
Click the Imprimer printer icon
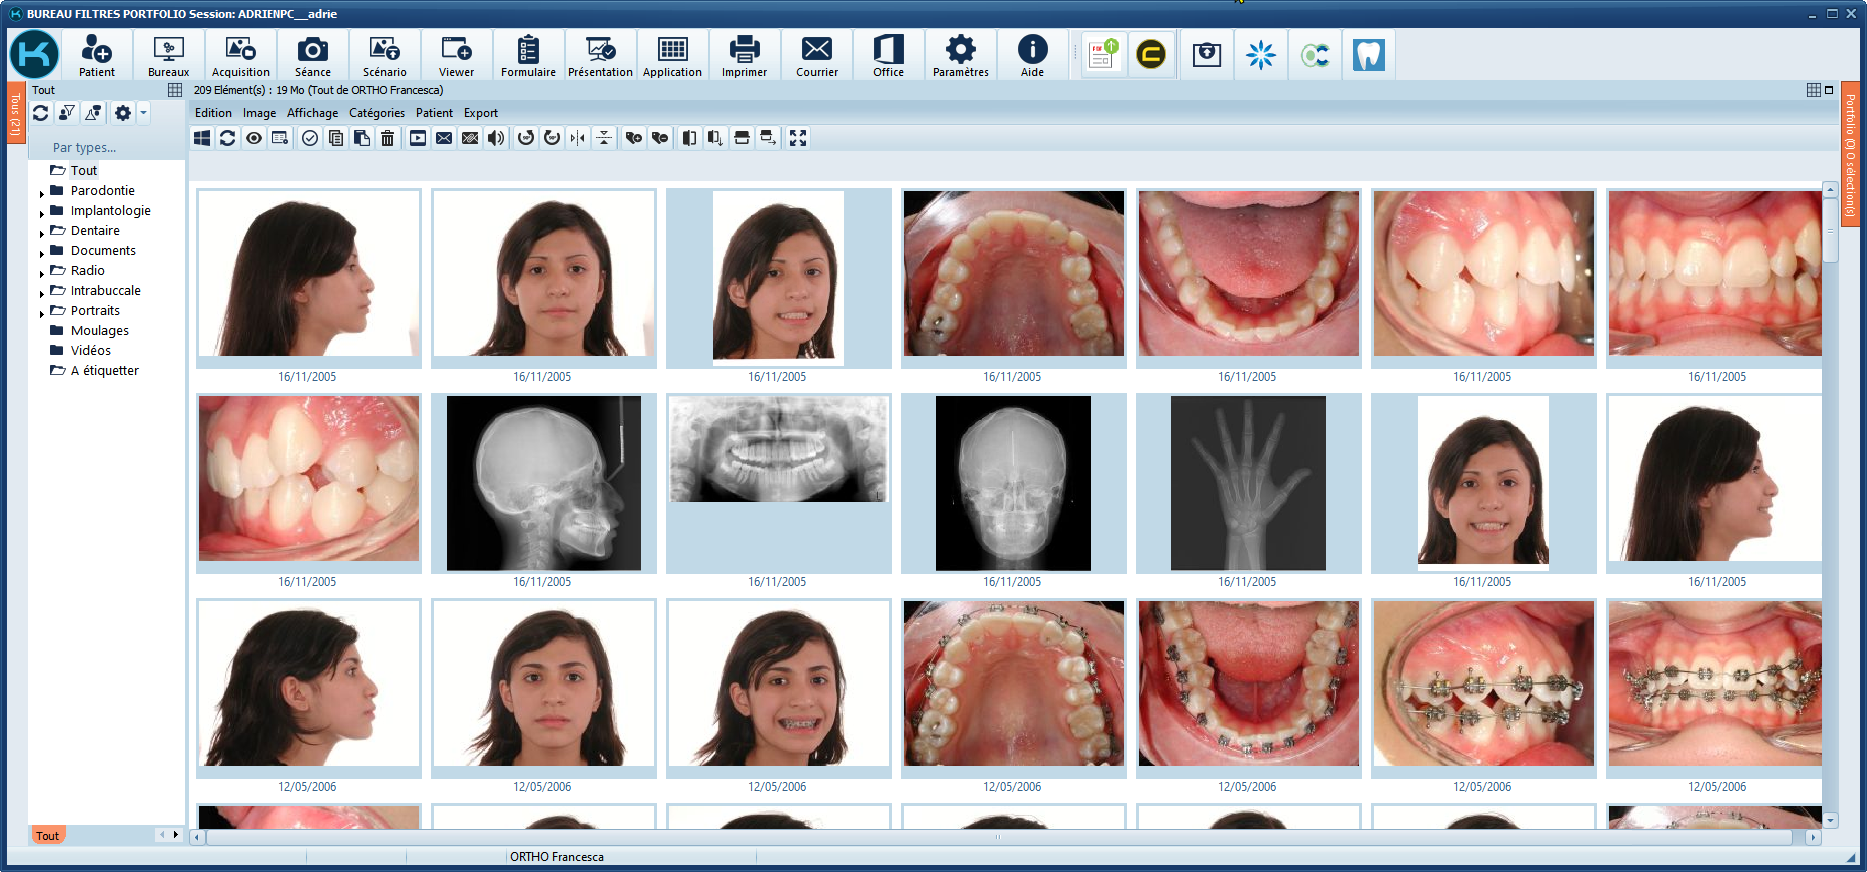pos(744,55)
